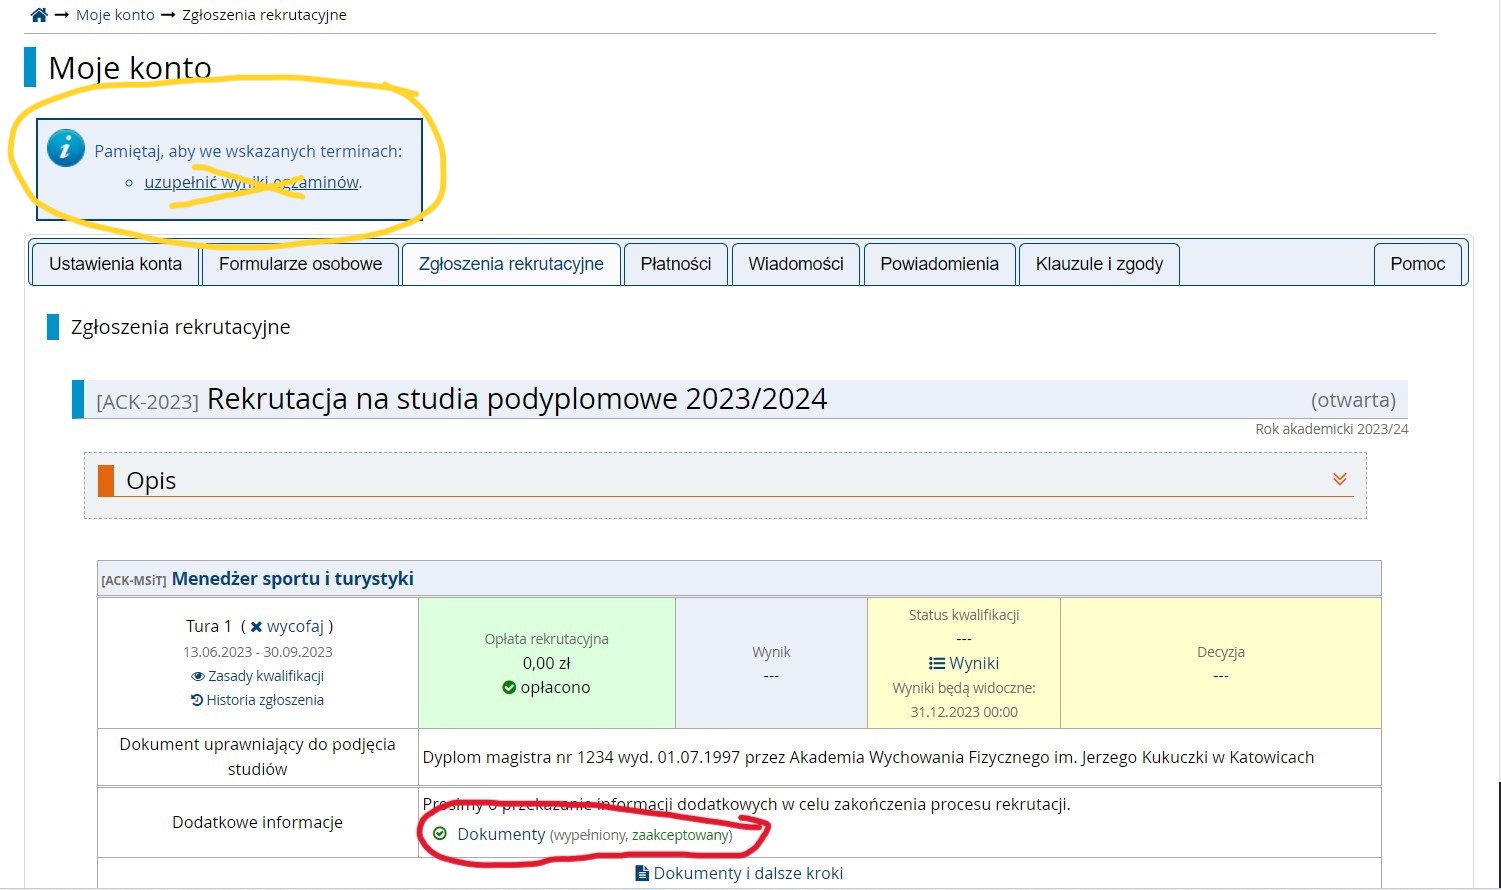
Task: Open Dokumenty i dalsze kroki
Action: point(749,872)
